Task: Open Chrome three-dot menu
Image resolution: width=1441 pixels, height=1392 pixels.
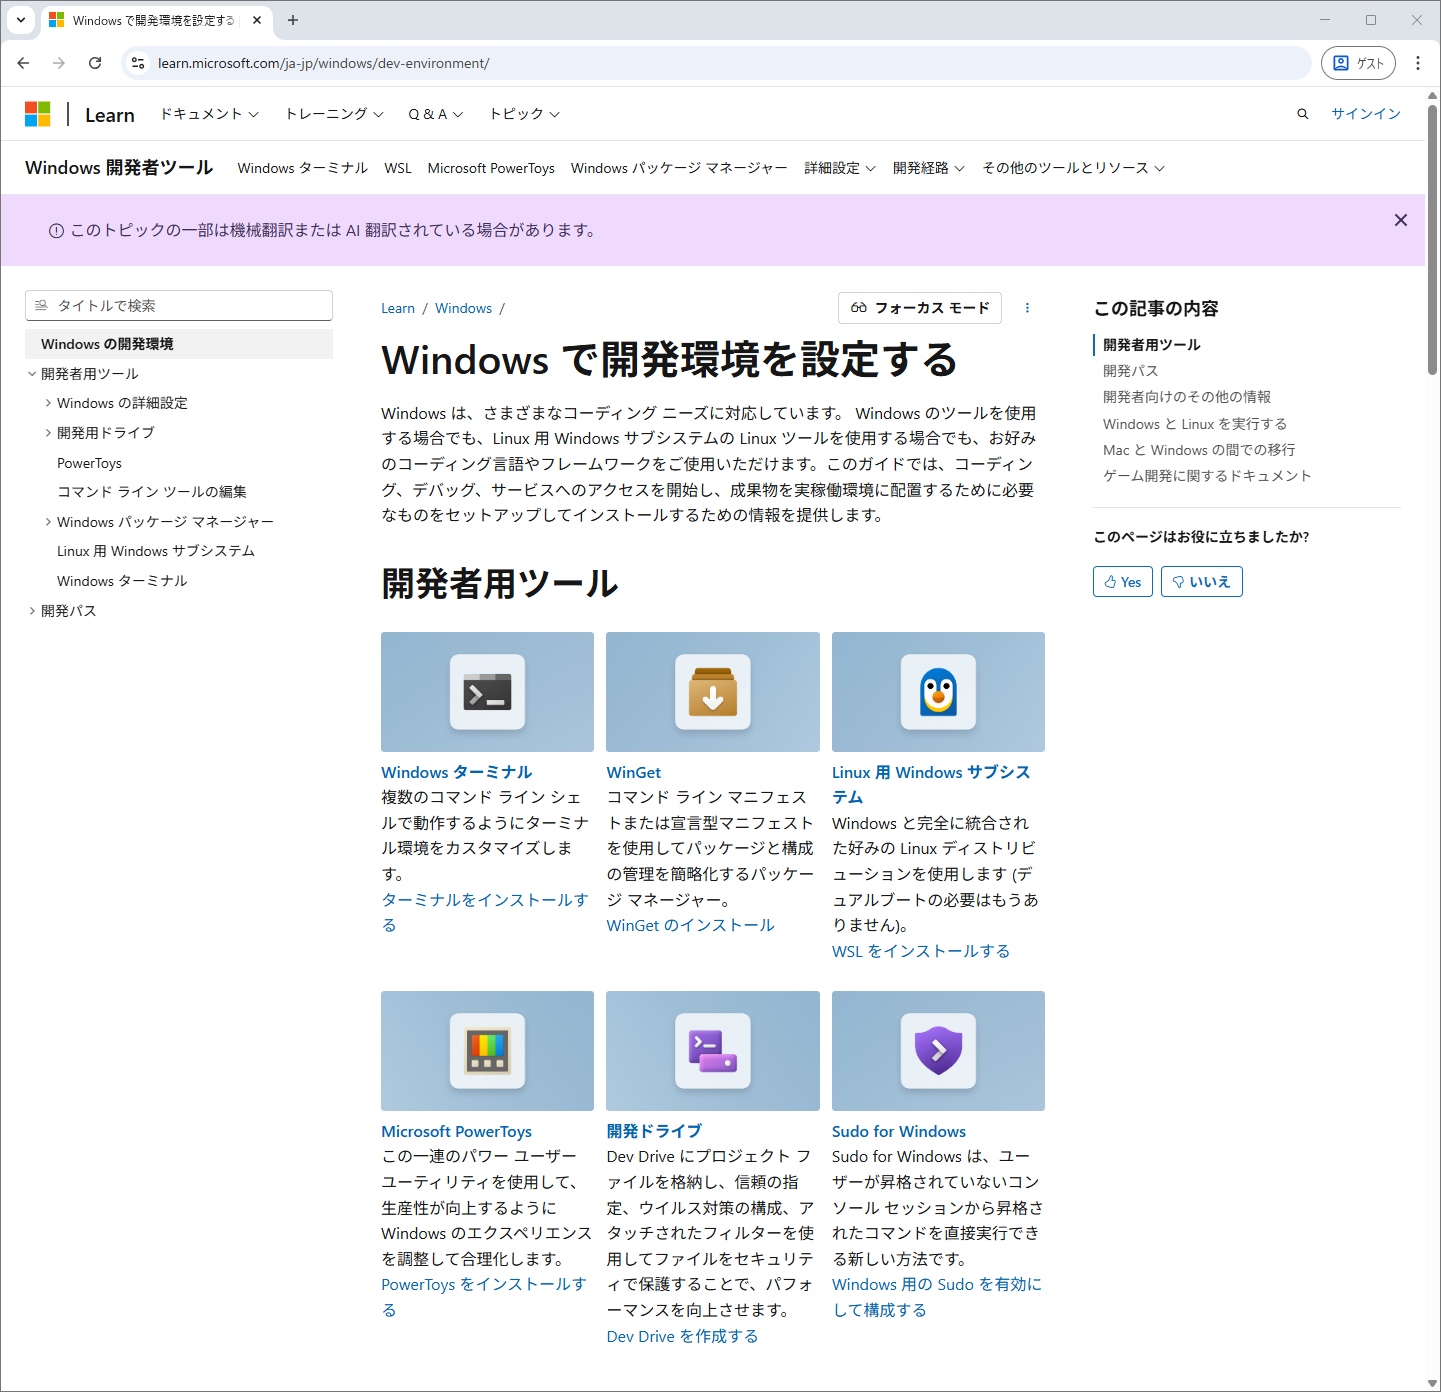Action: [x=1418, y=63]
